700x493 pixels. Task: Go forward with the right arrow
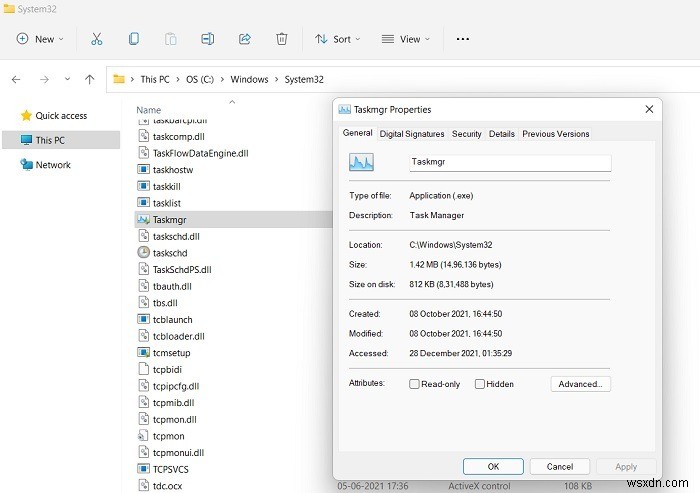pyautogui.click(x=44, y=80)
